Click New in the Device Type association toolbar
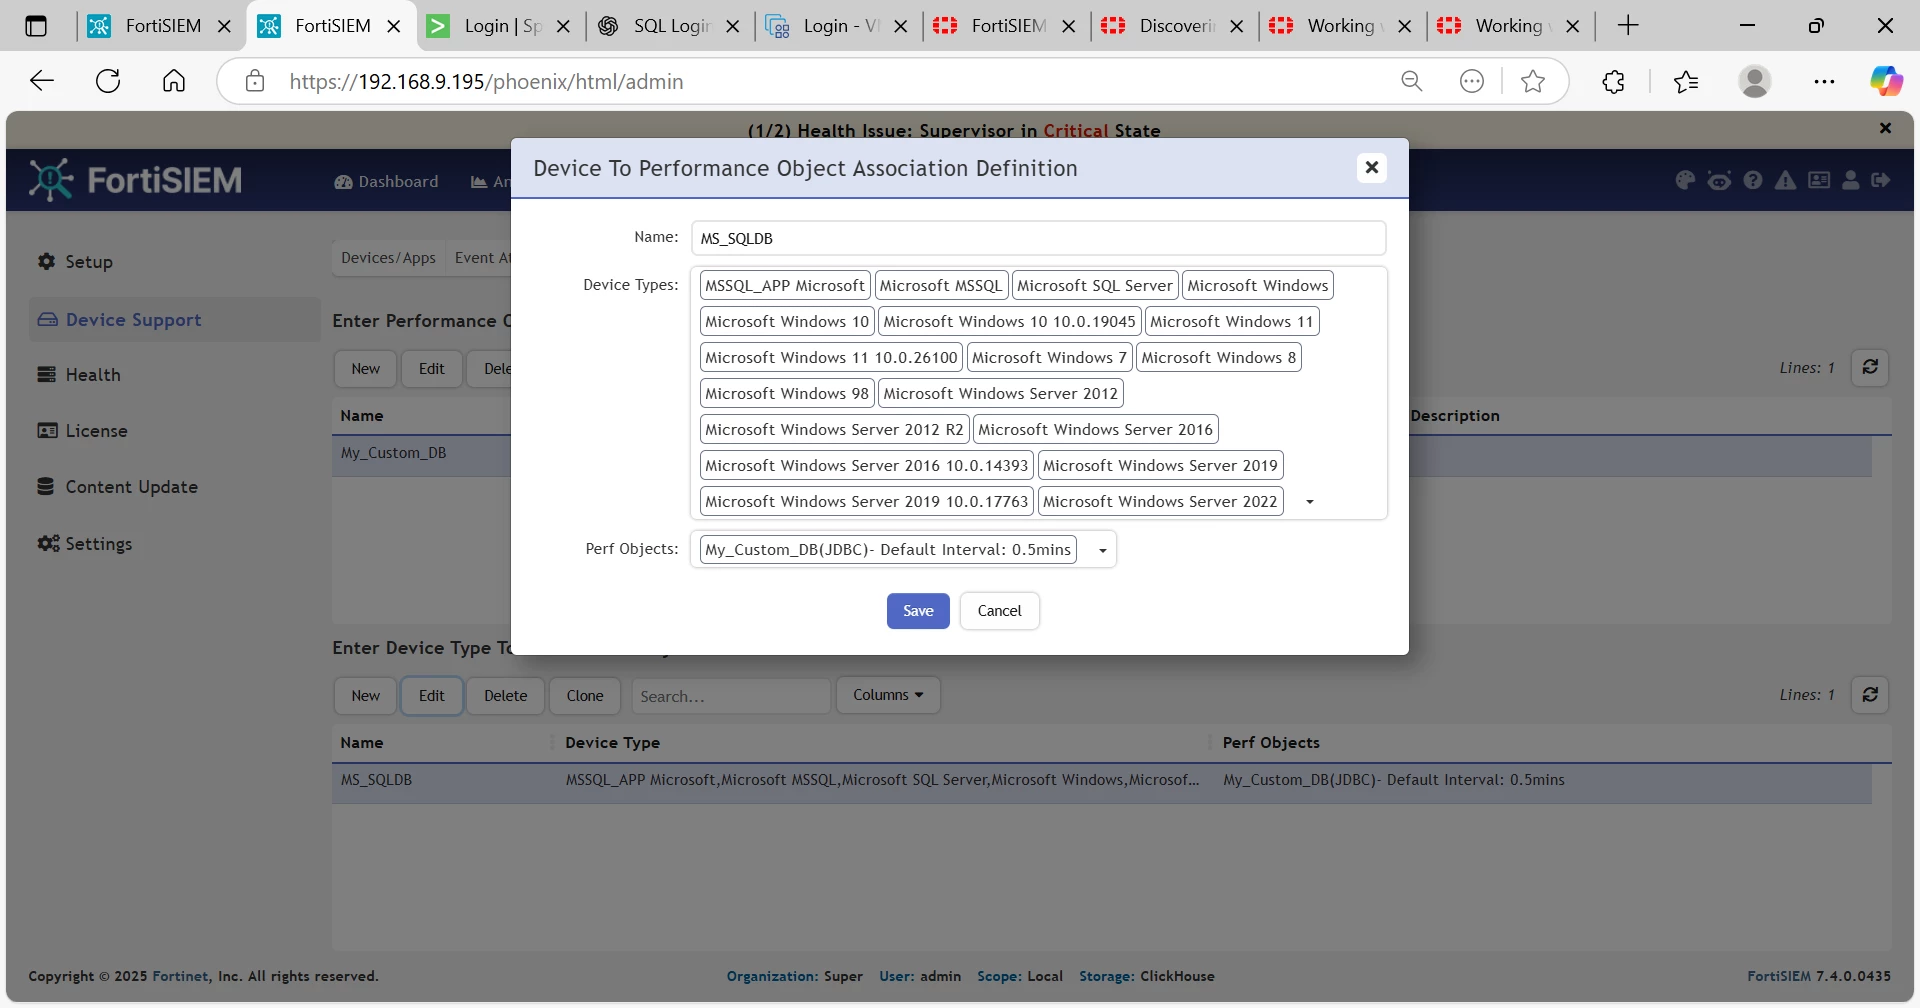The height and width of the screenshot is (1008, 1920). pos(365,696)
